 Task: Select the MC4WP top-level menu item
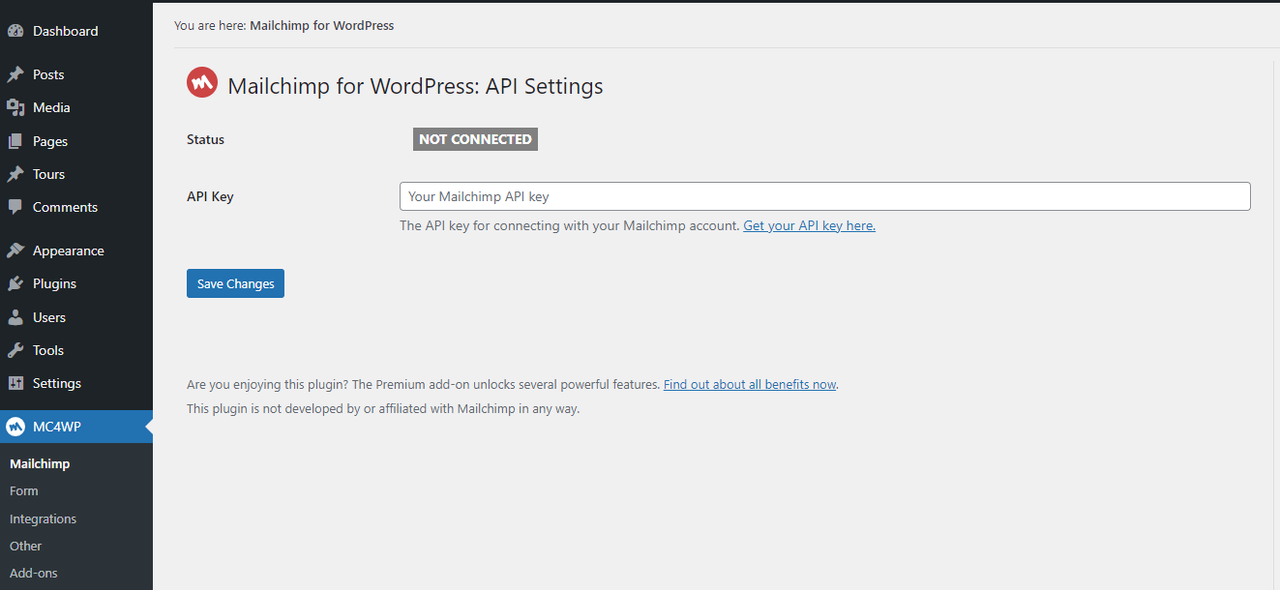tap(76, 427)
